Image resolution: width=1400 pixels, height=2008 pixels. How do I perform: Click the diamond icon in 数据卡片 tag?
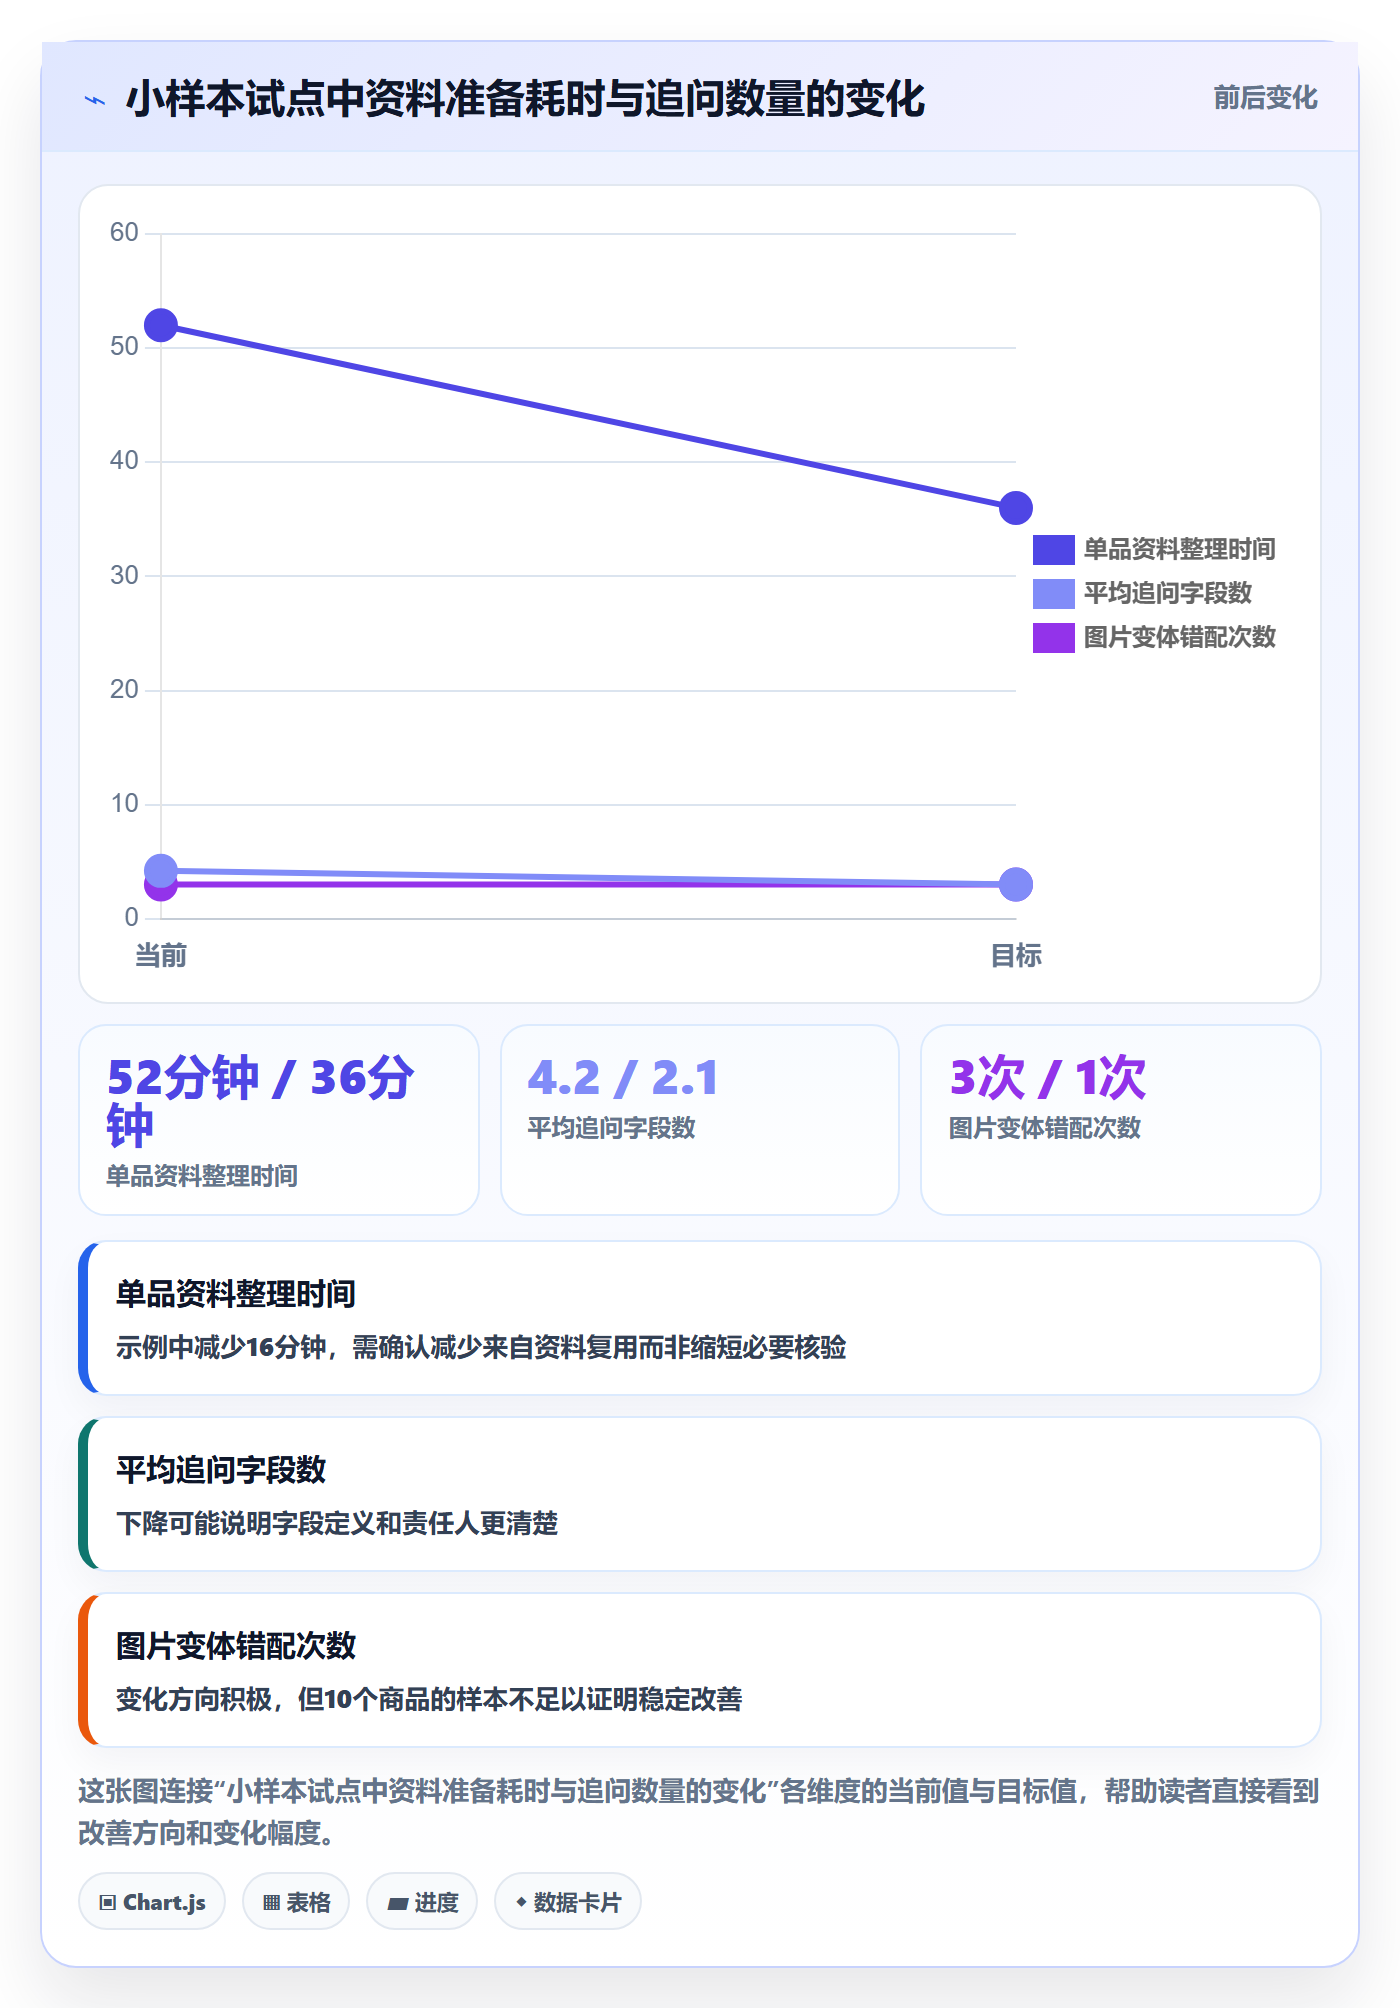point(521,1902)
